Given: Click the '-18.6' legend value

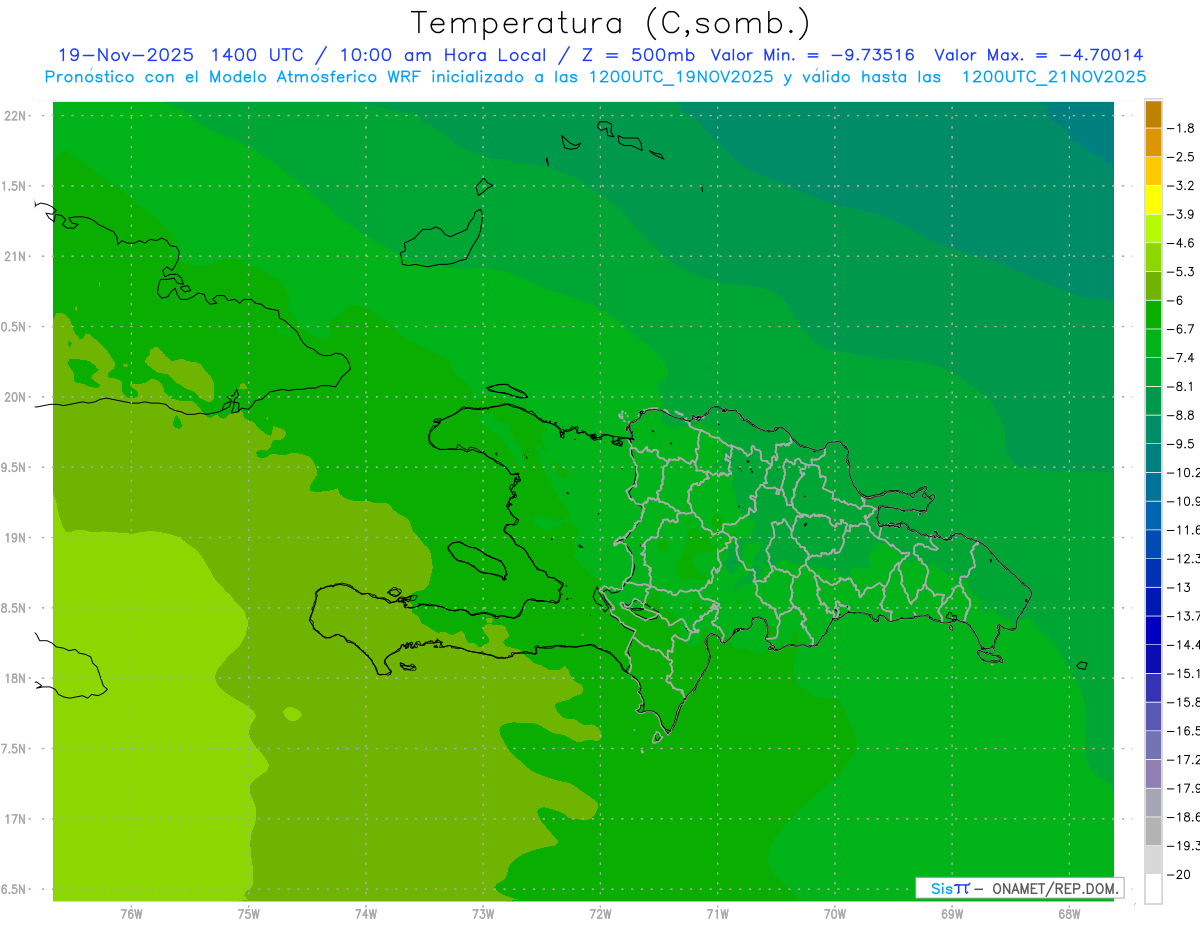Looking at the screenshot, I should [x=1183, y=816].
